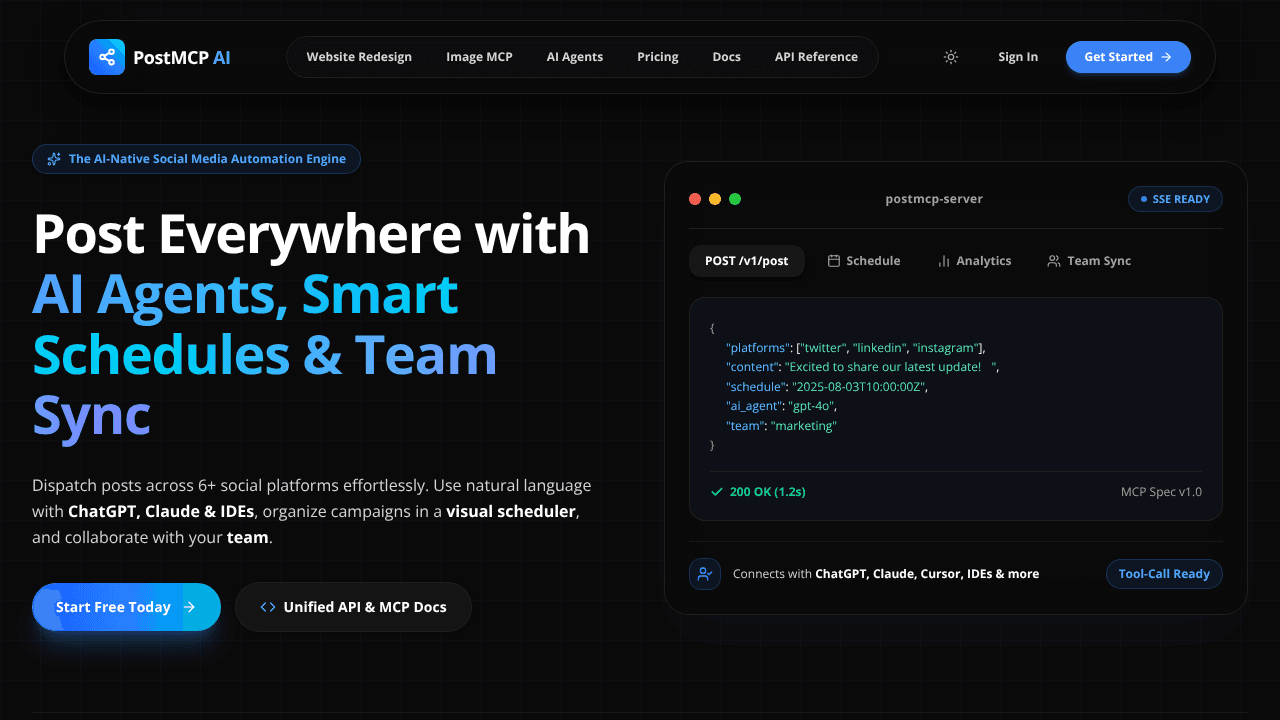Click the green traffic-light dot
The height and width of the screenshot is (720, 1280).
click(x=735, y=199)
